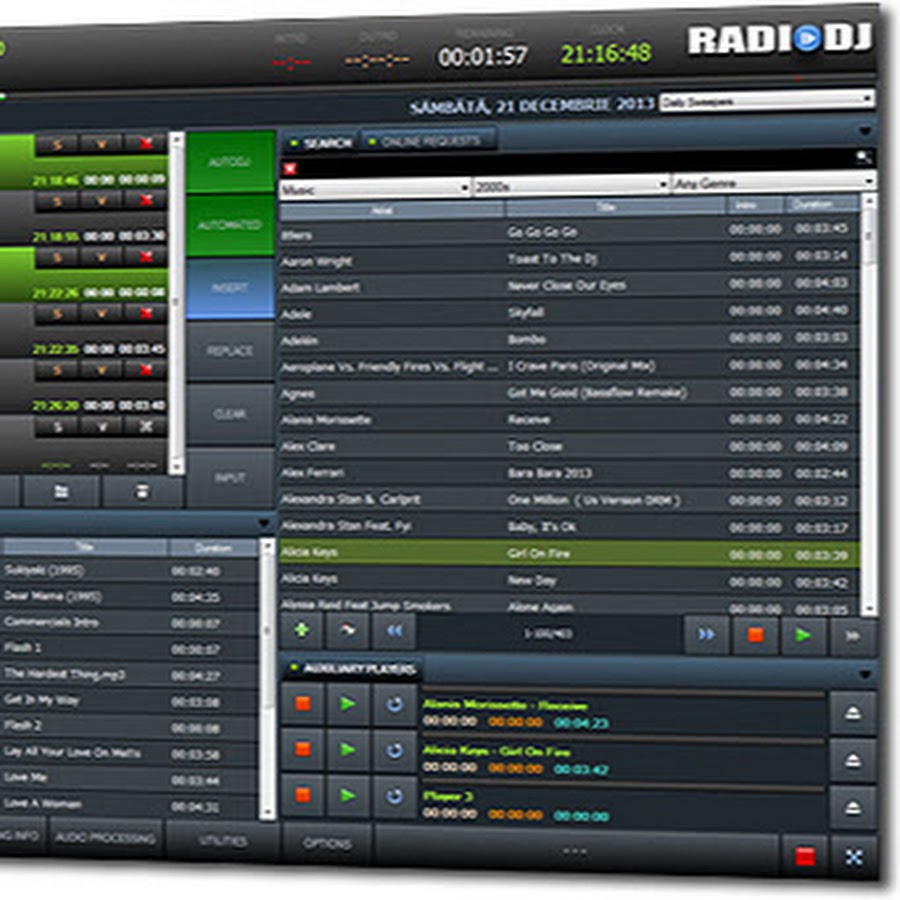The height and width of the screenshot is (900, 900).
Task: Toggle the Automated mode button
Action: click(230, 225)
